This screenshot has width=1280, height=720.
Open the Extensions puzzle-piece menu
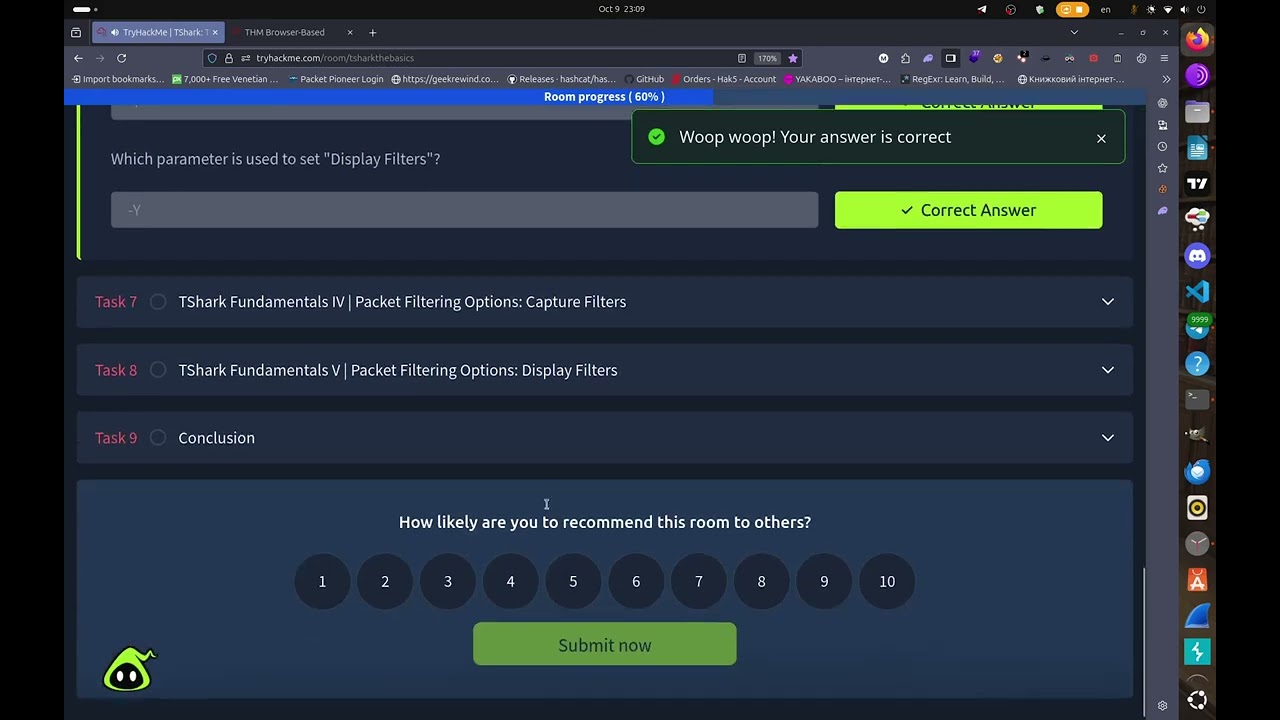(905, 58)
